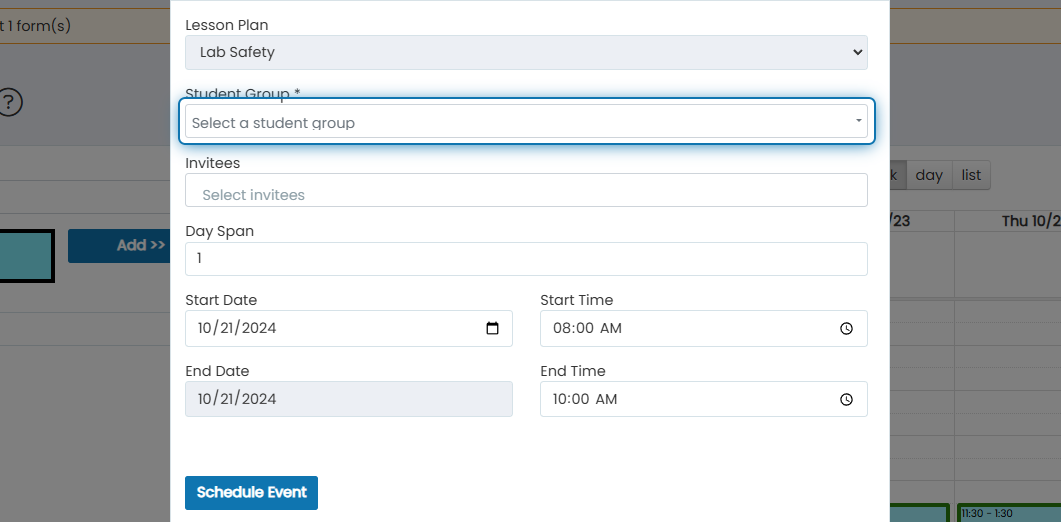Click the student group dropdown arrow
This screenshot has height=522, width=1061.
click(858, 121)
